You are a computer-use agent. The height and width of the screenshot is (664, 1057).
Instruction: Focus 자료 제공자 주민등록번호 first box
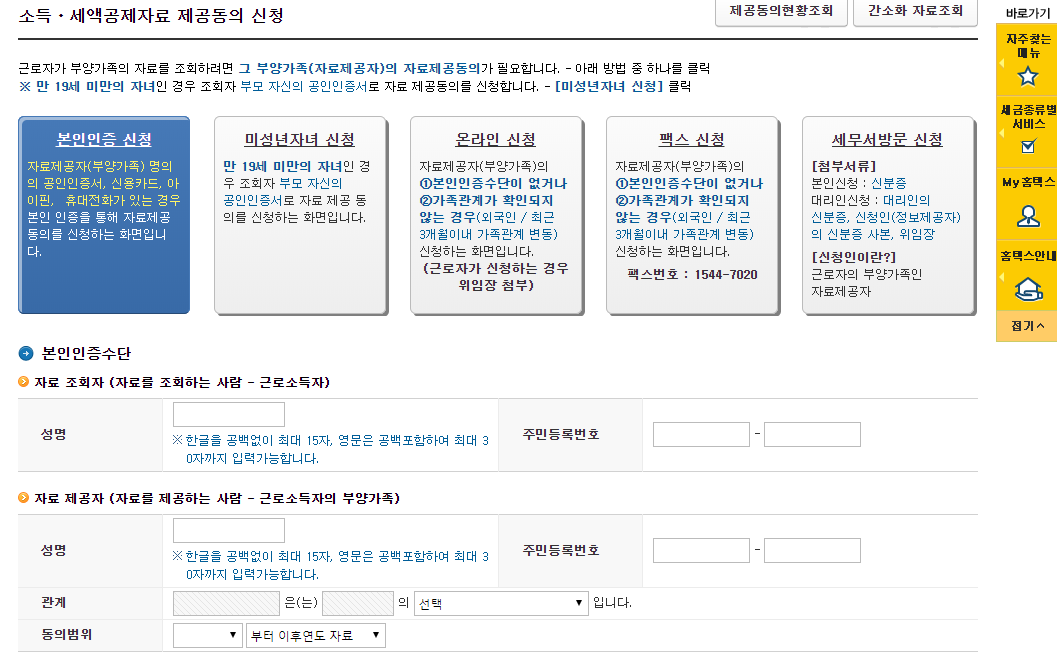701,550
